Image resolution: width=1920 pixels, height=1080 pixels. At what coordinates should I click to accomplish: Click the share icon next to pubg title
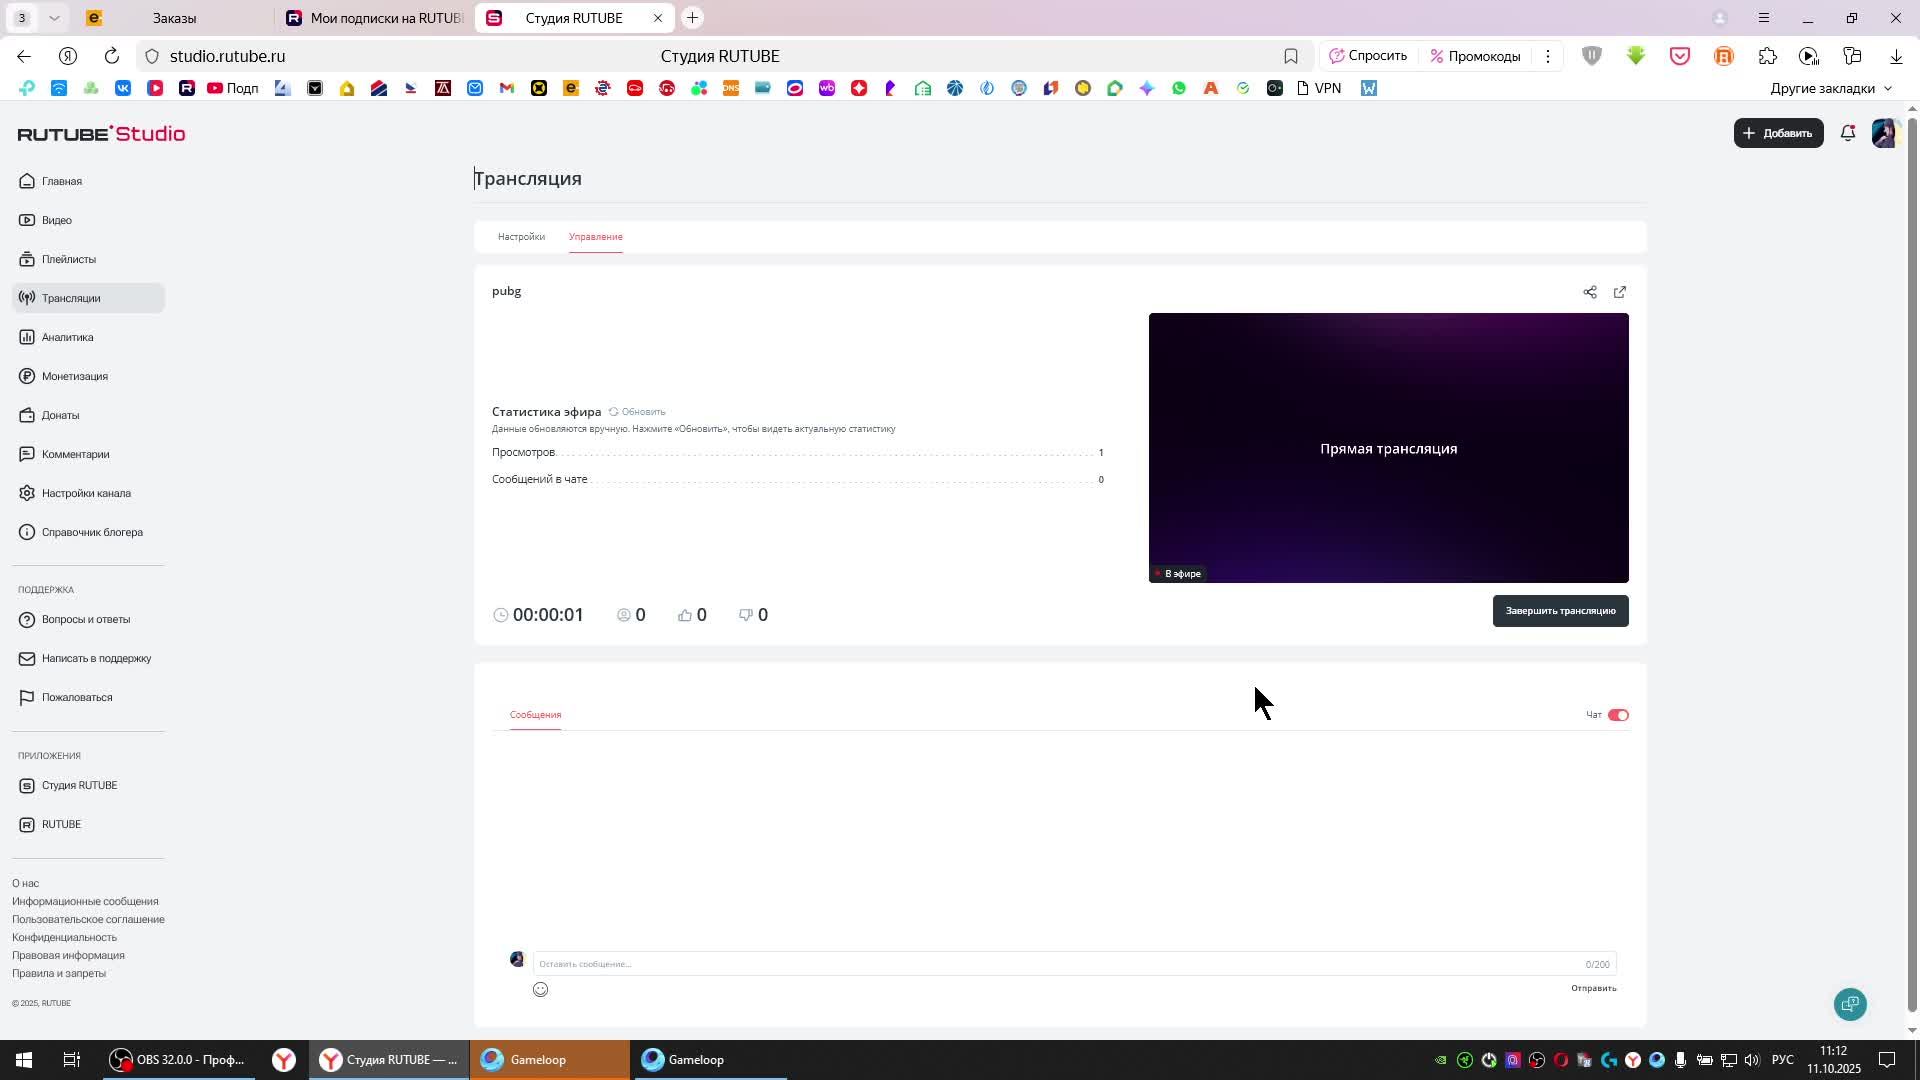pos(1589,292)
